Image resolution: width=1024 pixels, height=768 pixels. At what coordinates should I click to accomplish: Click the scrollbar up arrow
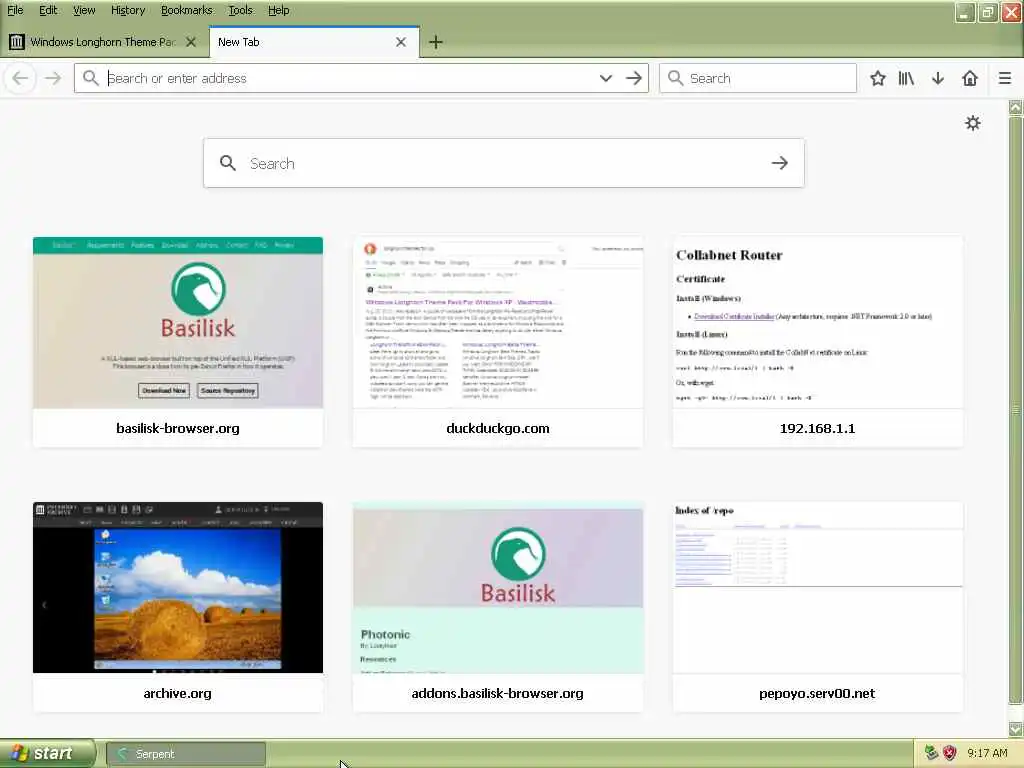[x=1016, y=108]
